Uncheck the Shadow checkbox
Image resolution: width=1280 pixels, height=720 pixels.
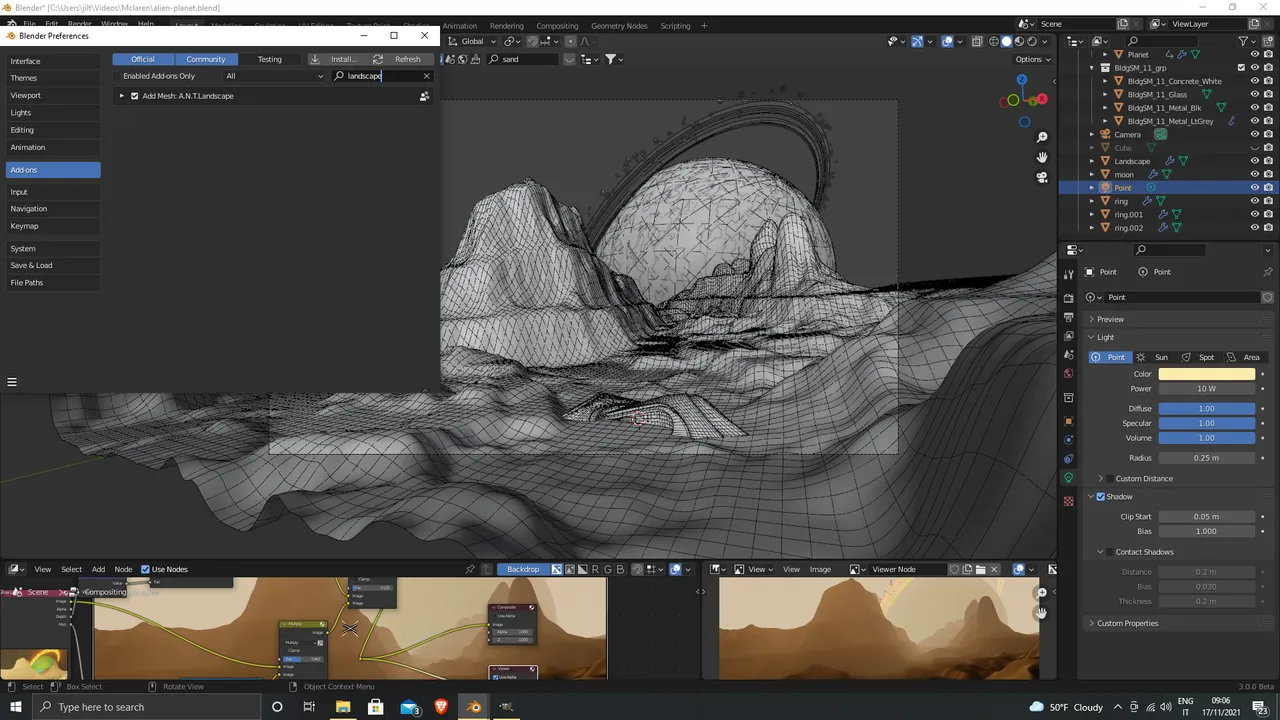pyautogui.click(x=1101, y=497)
